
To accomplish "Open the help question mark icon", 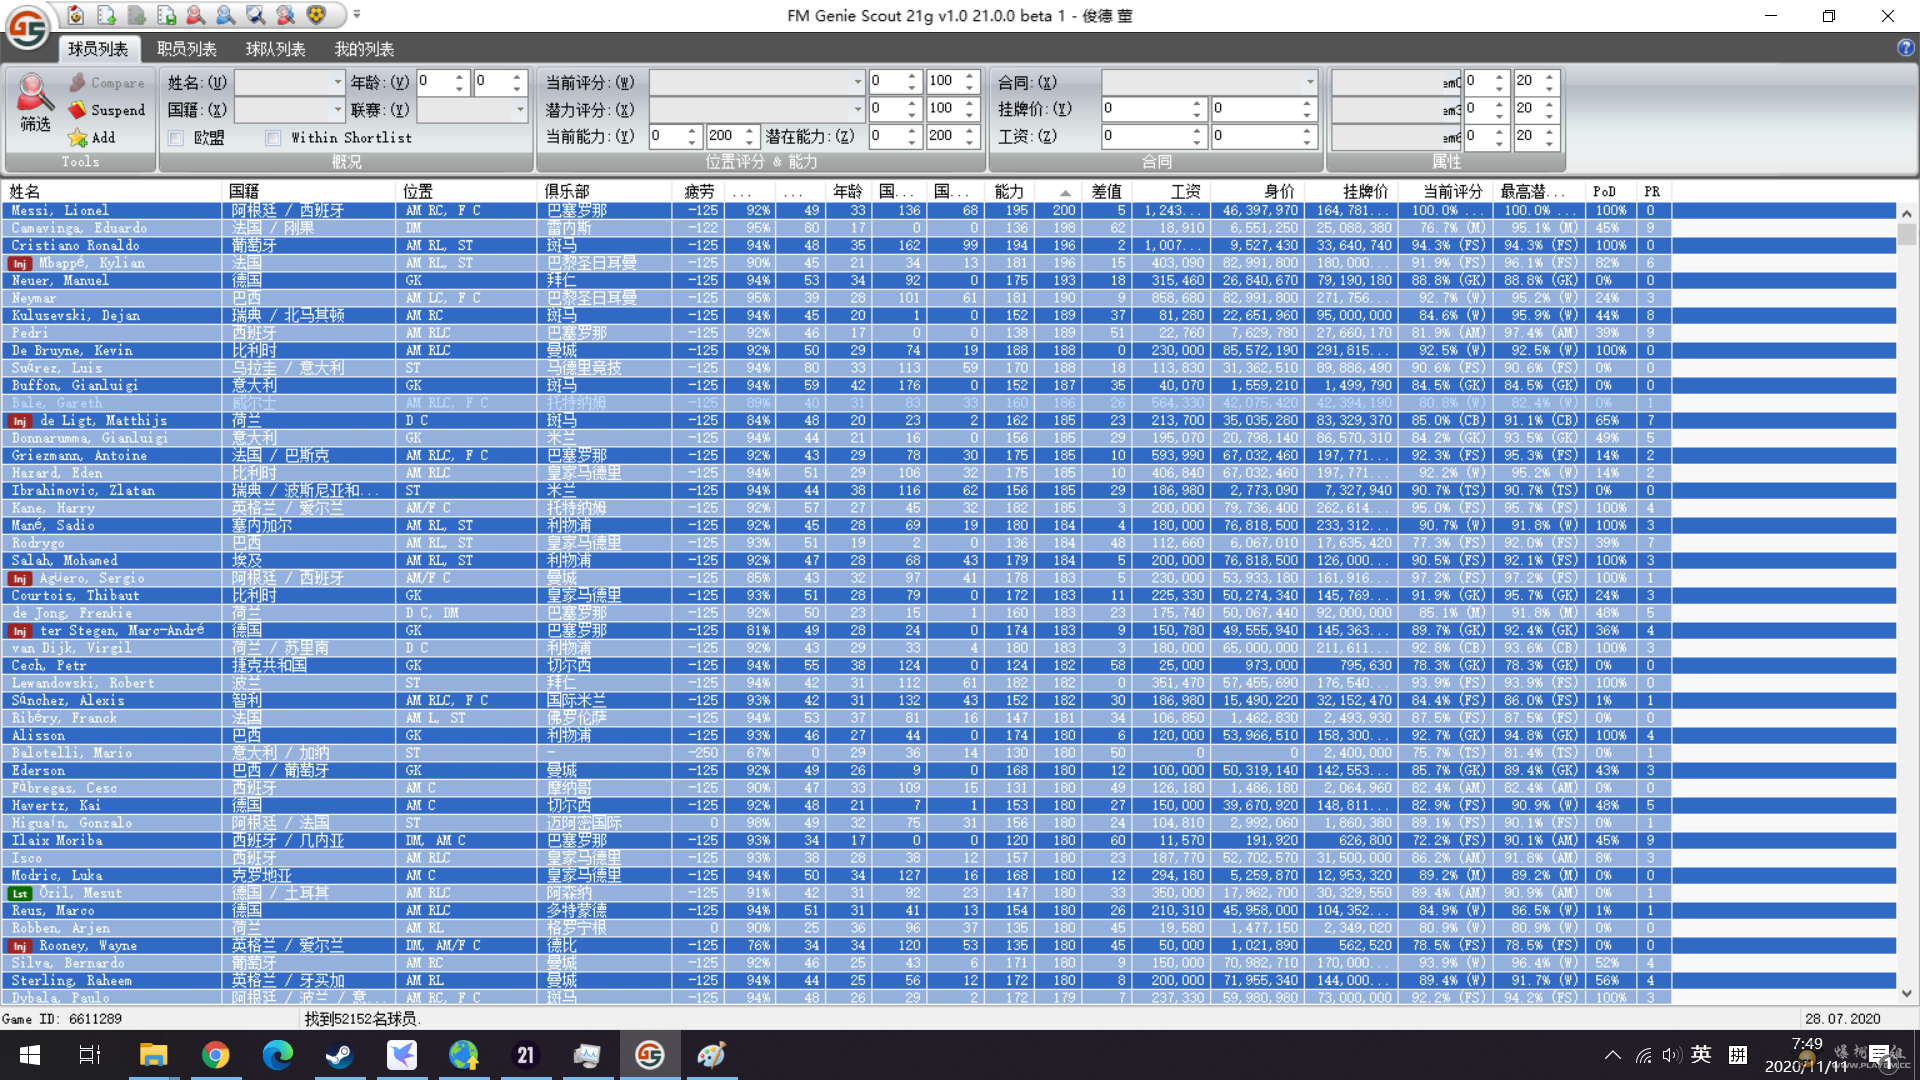I will click(x=1906, y=47).
